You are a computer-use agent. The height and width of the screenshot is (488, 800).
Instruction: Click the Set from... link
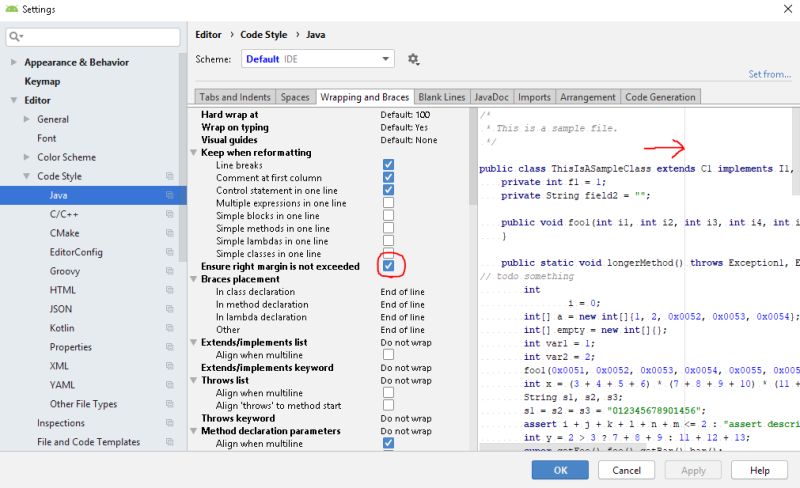tap(769, 75)
